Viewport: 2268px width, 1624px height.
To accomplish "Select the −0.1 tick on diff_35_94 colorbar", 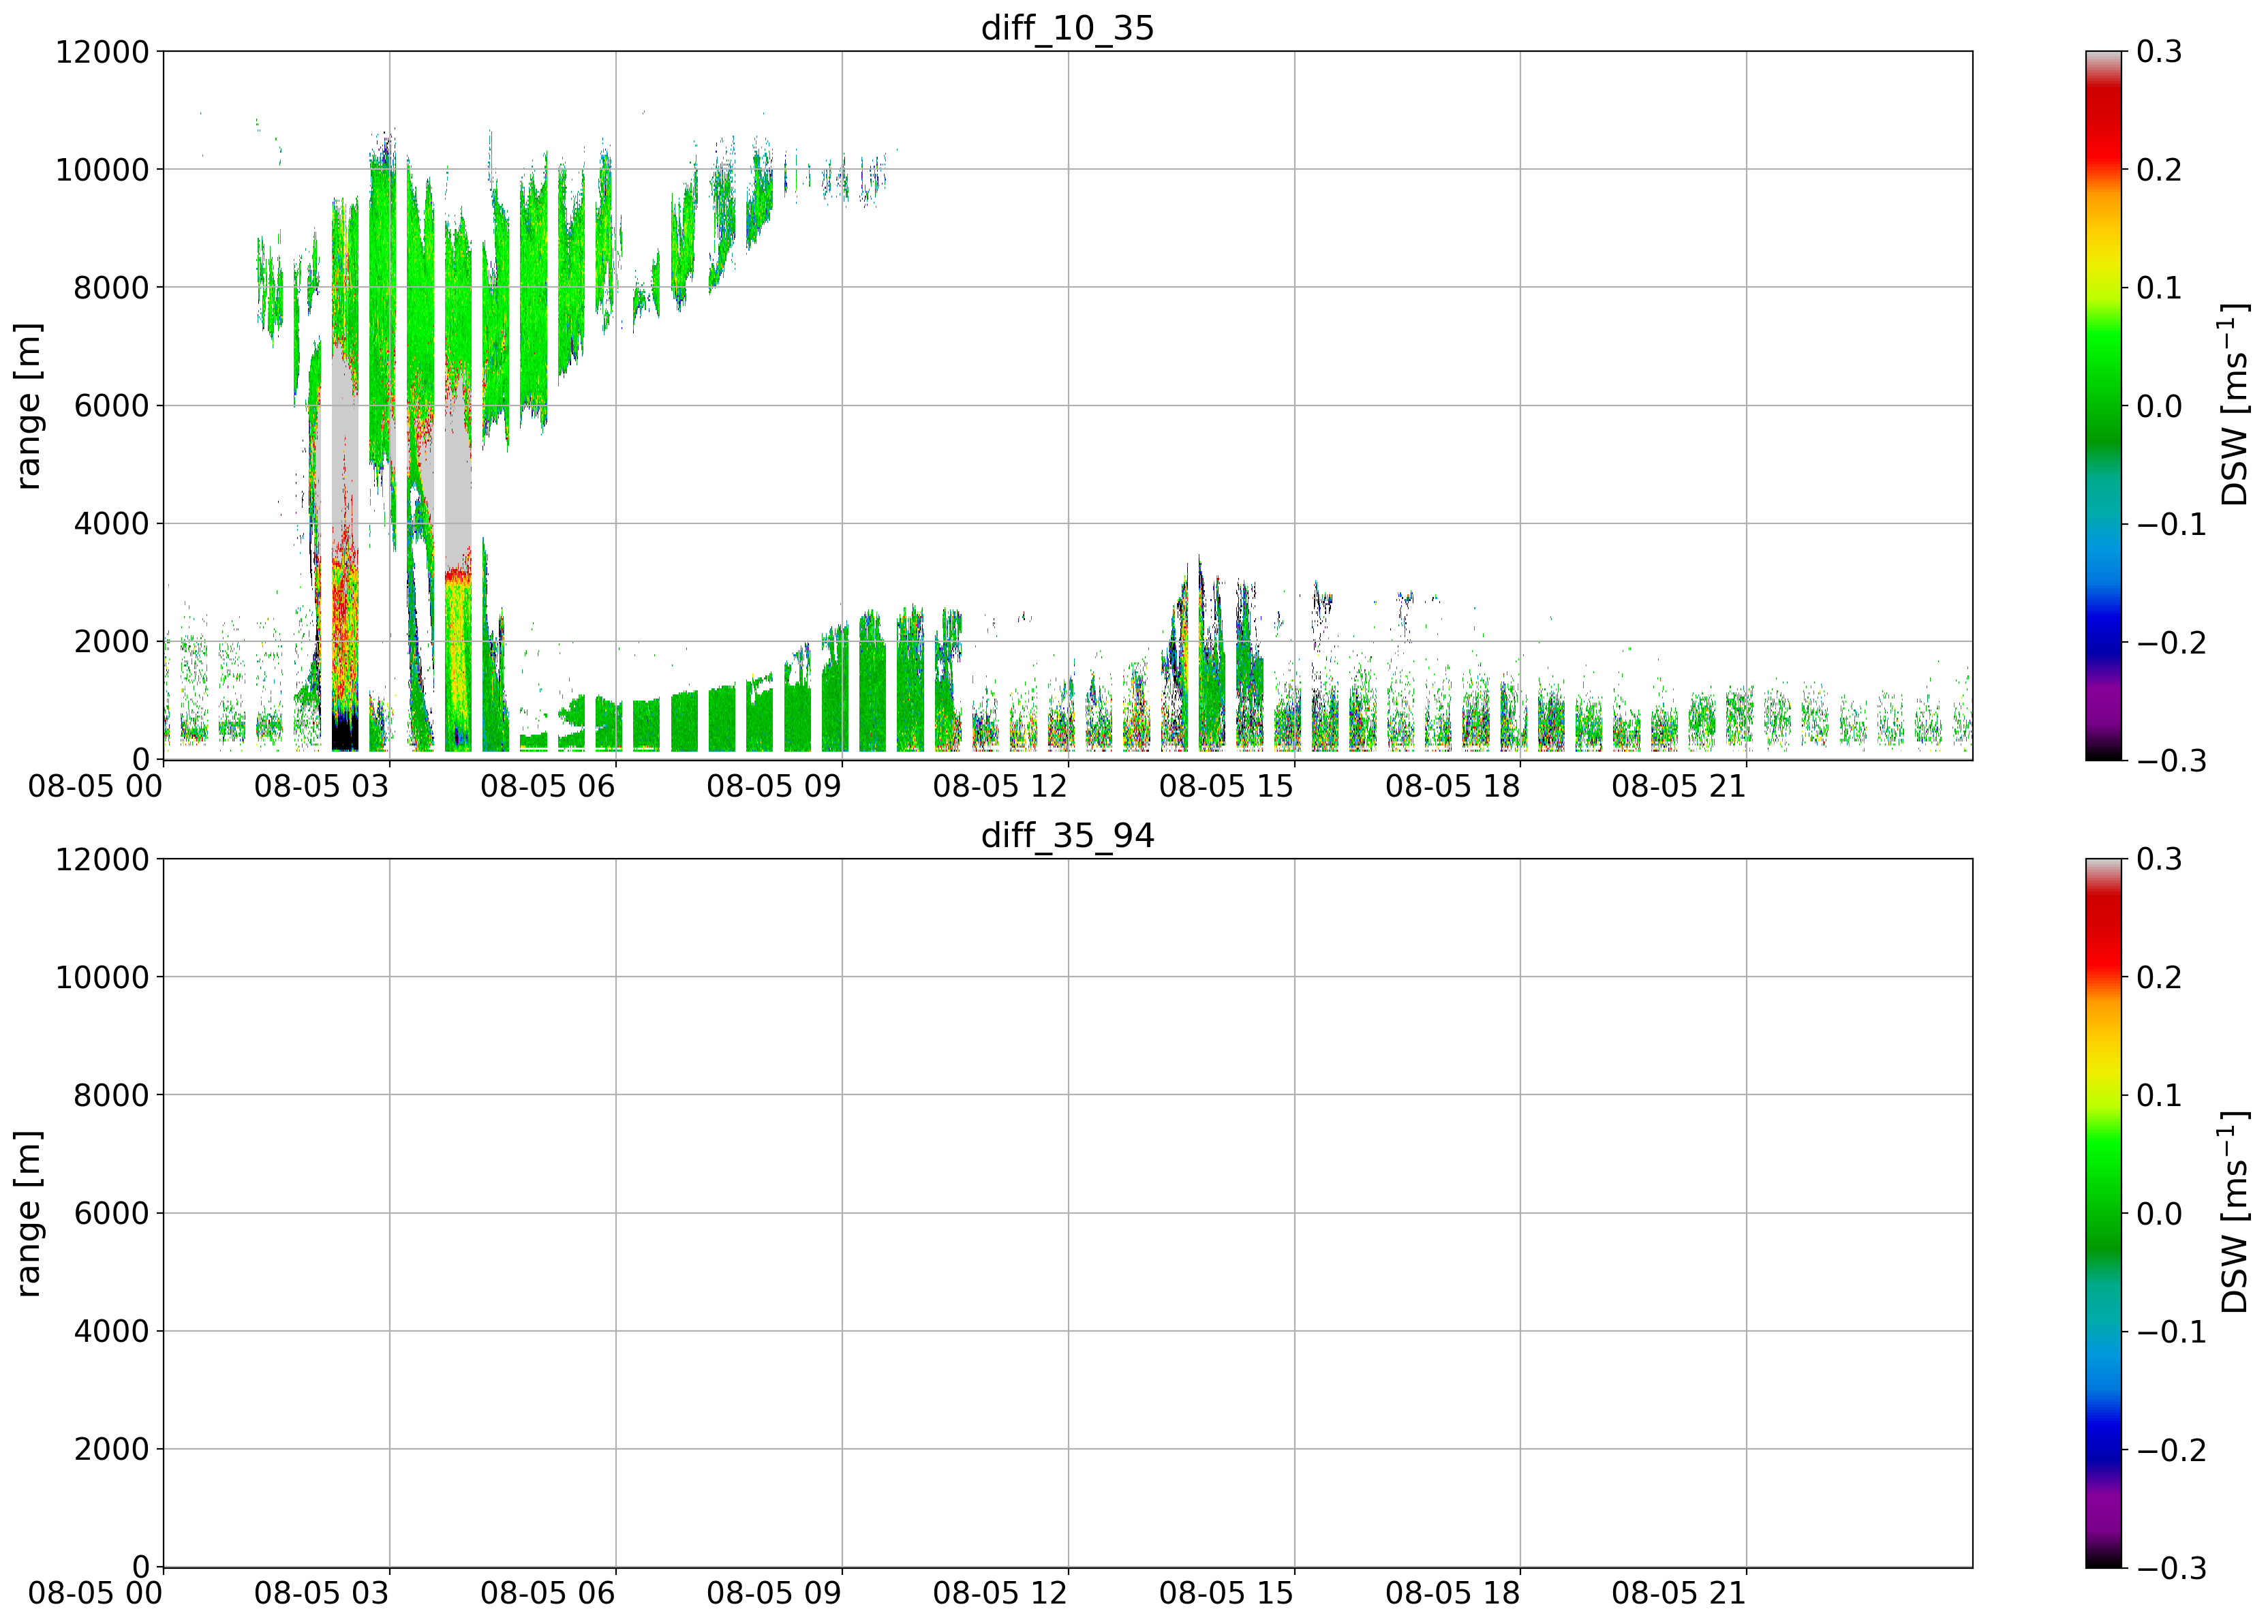I will [2171, 1331].
